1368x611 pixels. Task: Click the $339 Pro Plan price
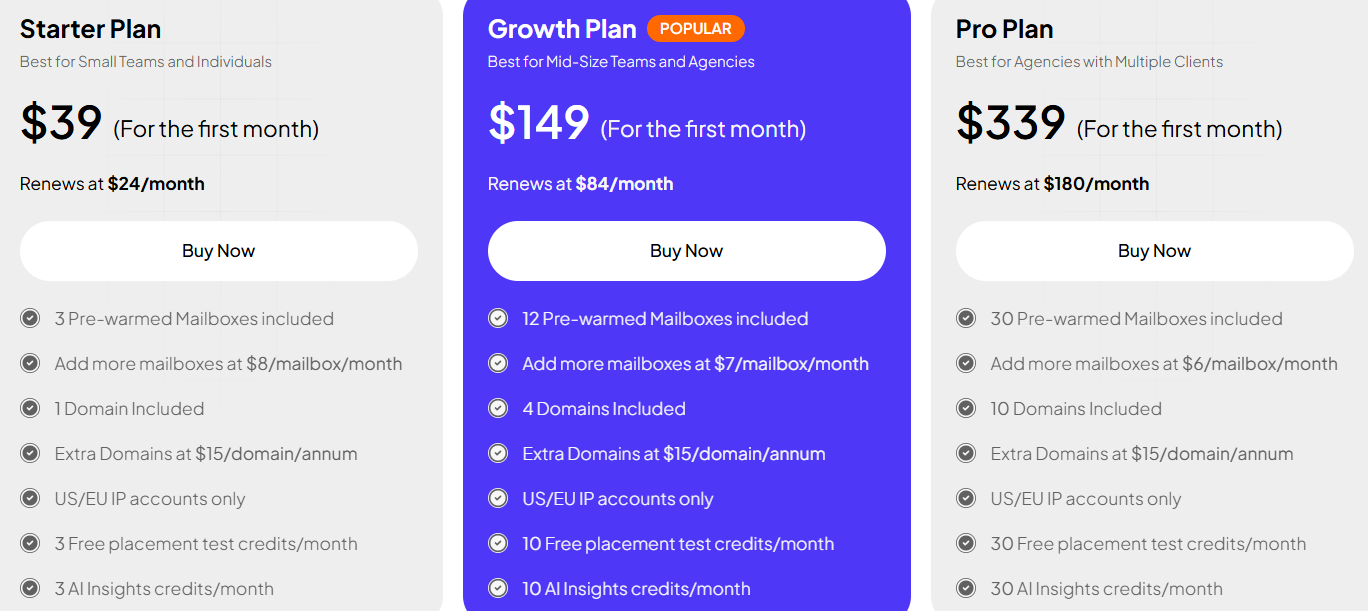pyautogui.click(x=1010, y=123)
